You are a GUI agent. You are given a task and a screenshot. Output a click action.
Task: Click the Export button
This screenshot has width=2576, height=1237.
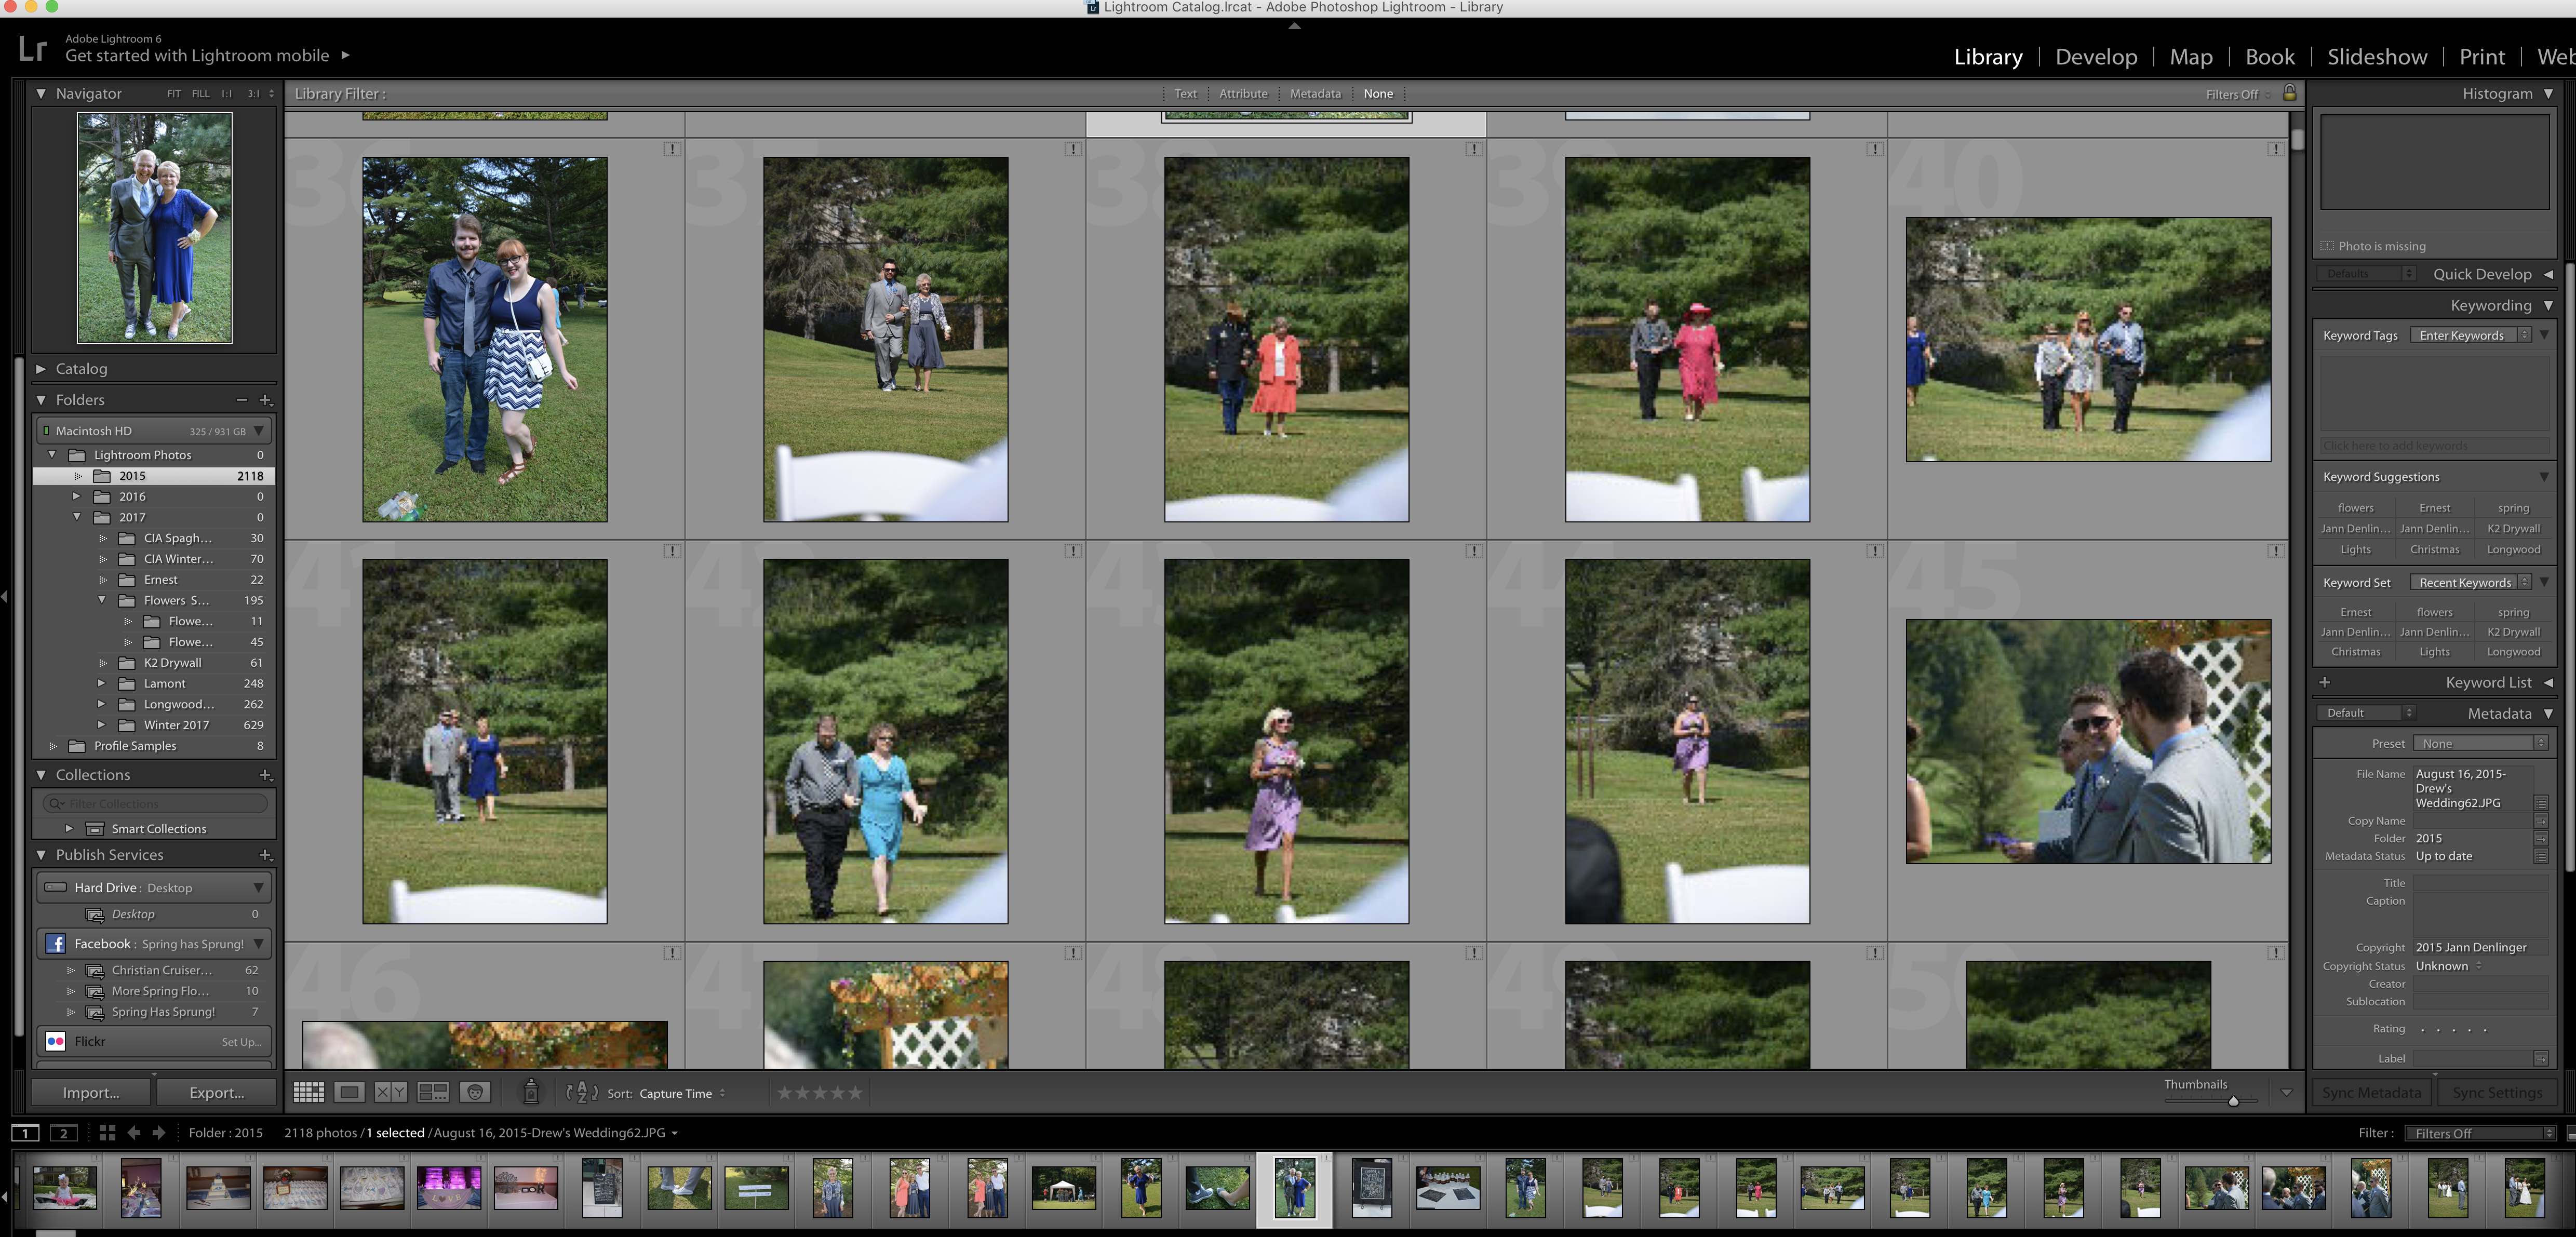217,1092
